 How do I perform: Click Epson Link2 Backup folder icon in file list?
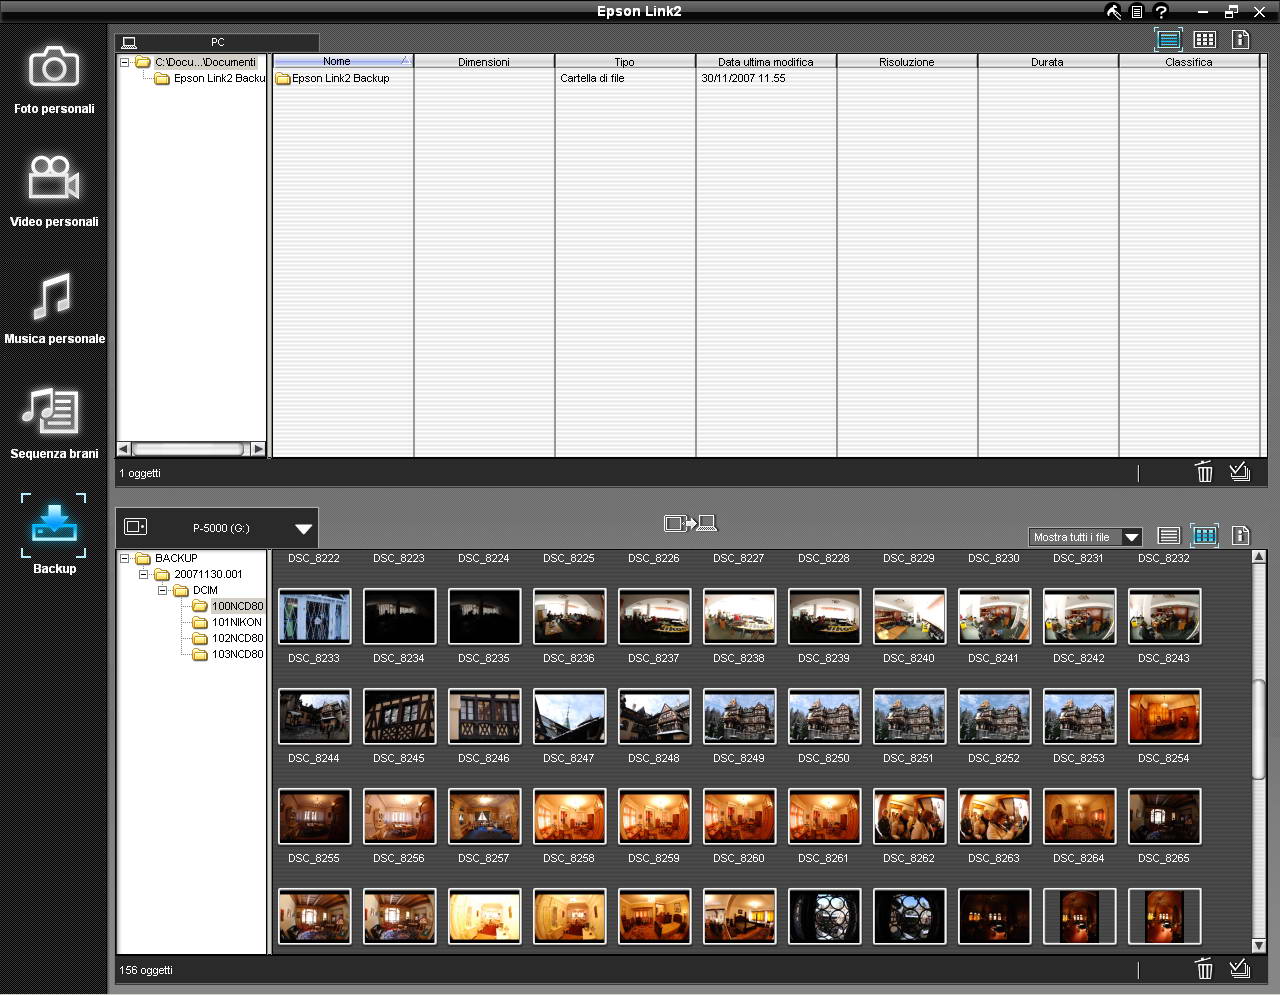[283, 78]
